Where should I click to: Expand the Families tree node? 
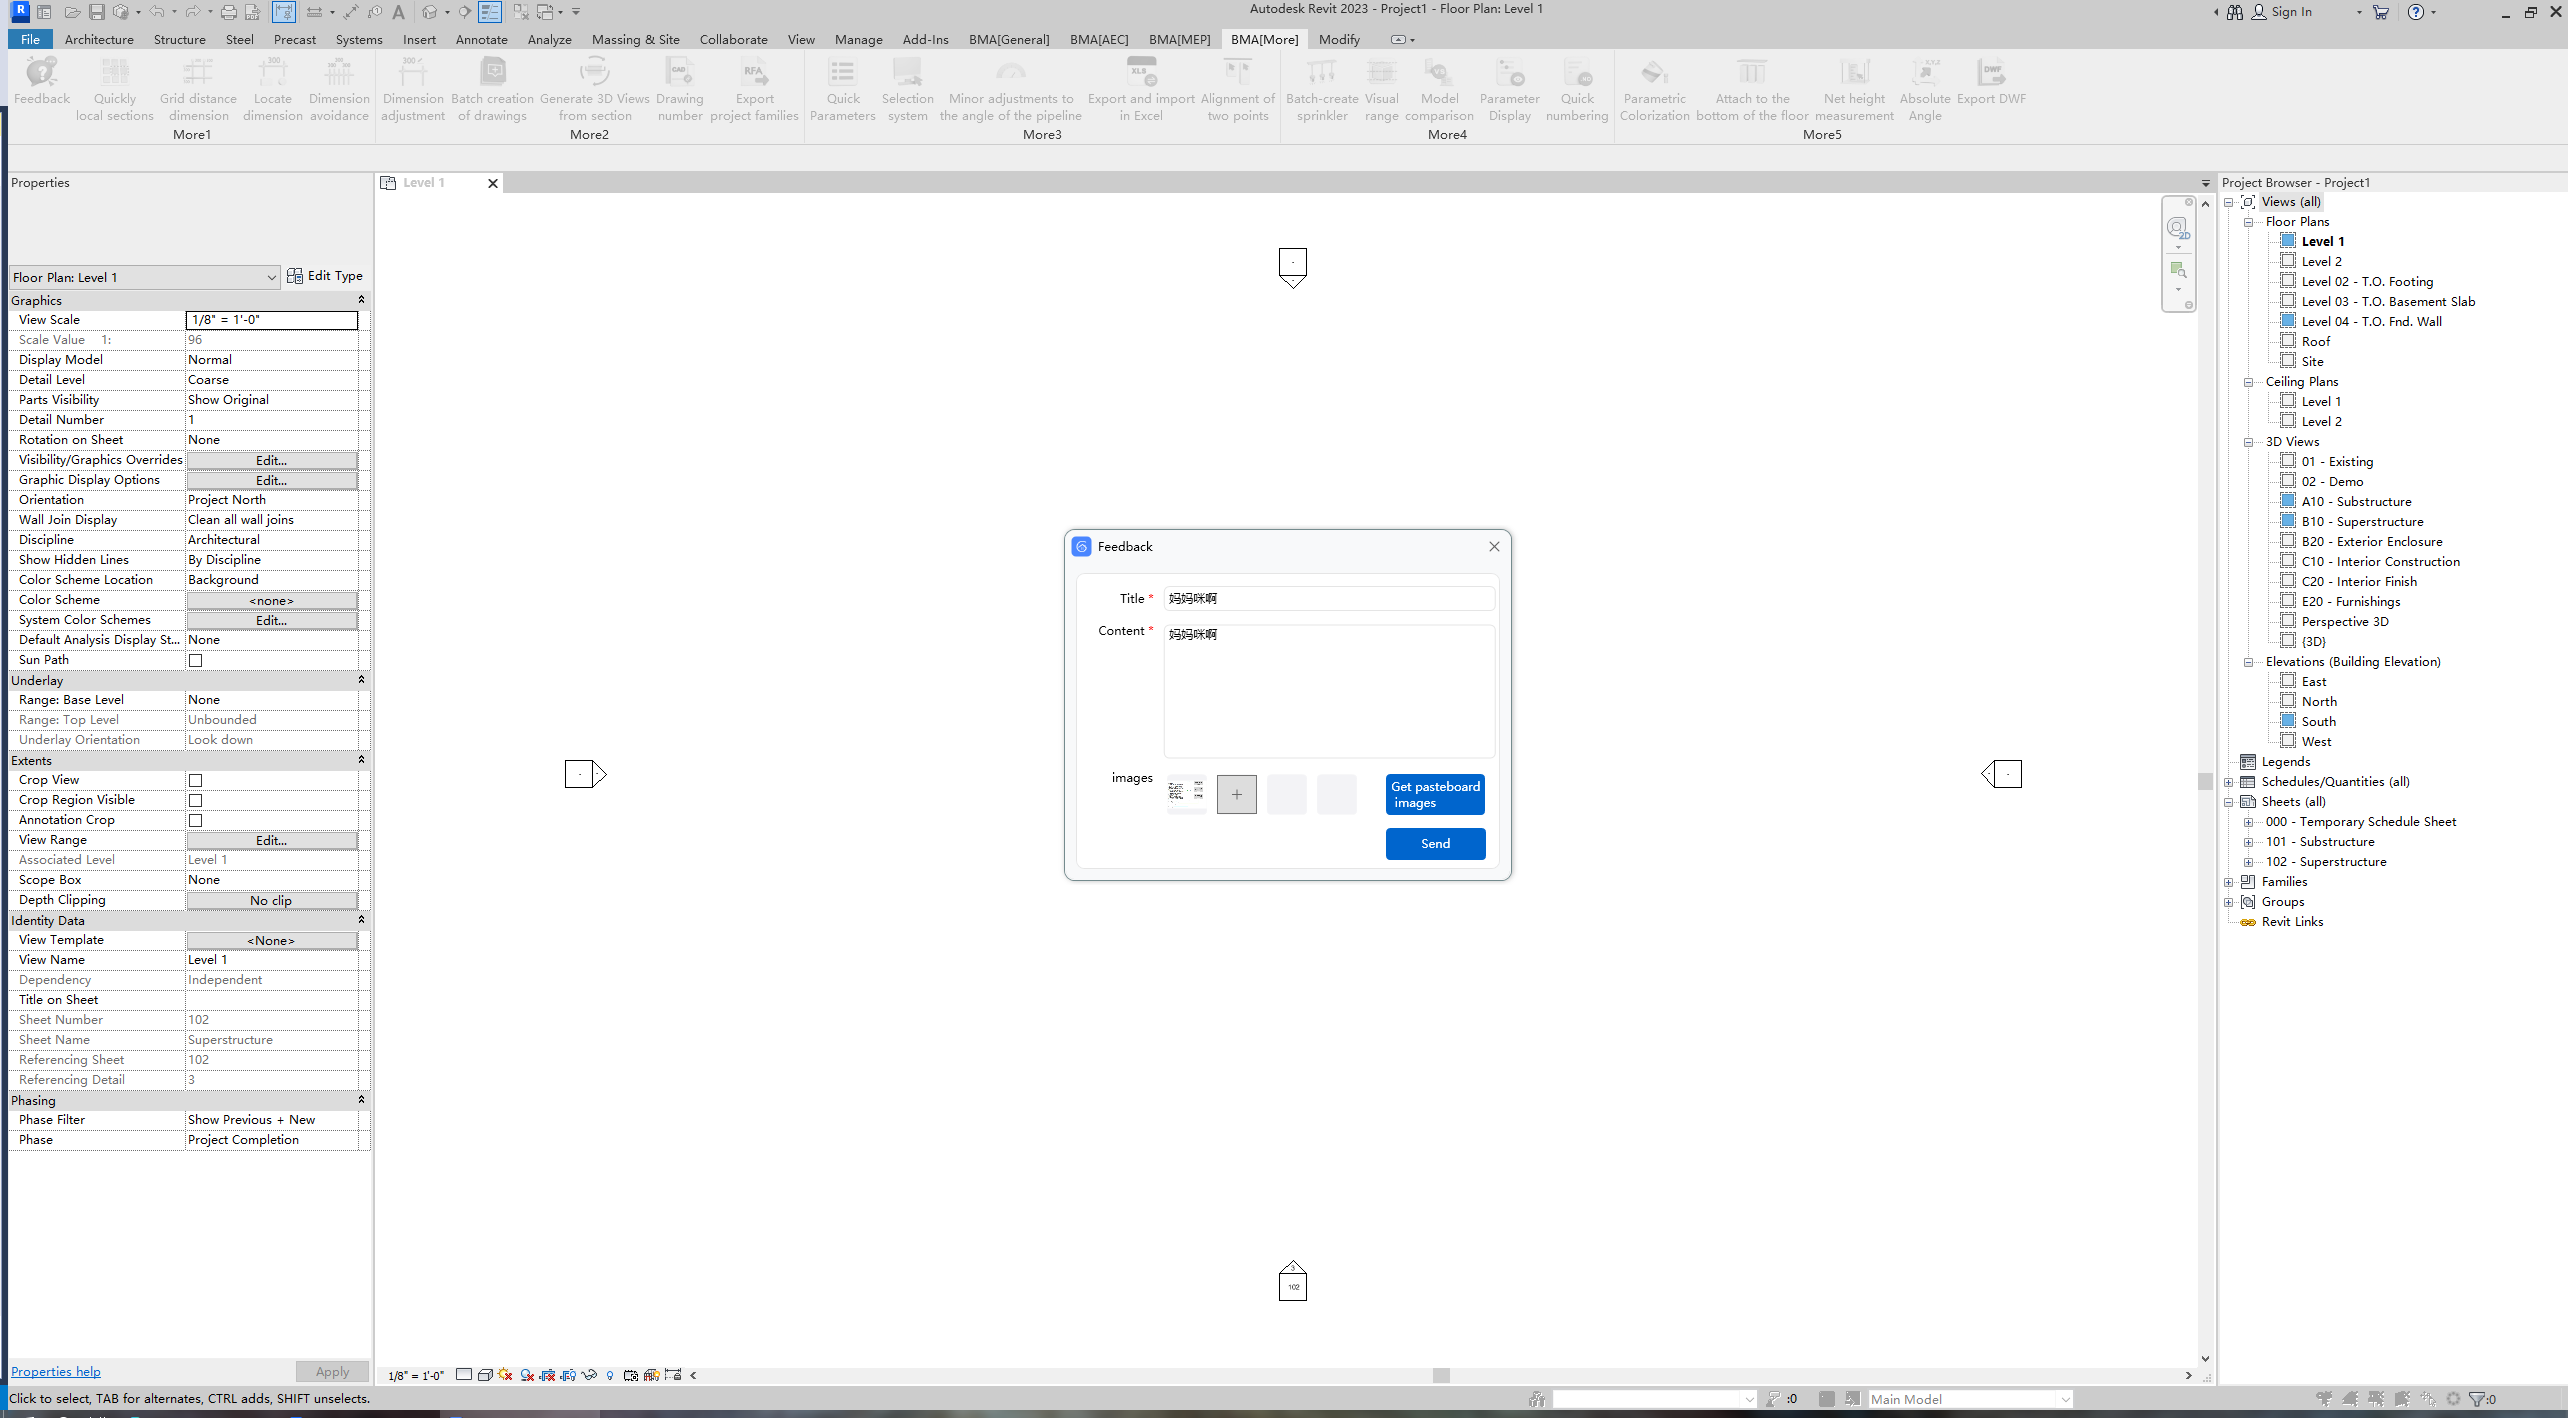pos(2229,882)
